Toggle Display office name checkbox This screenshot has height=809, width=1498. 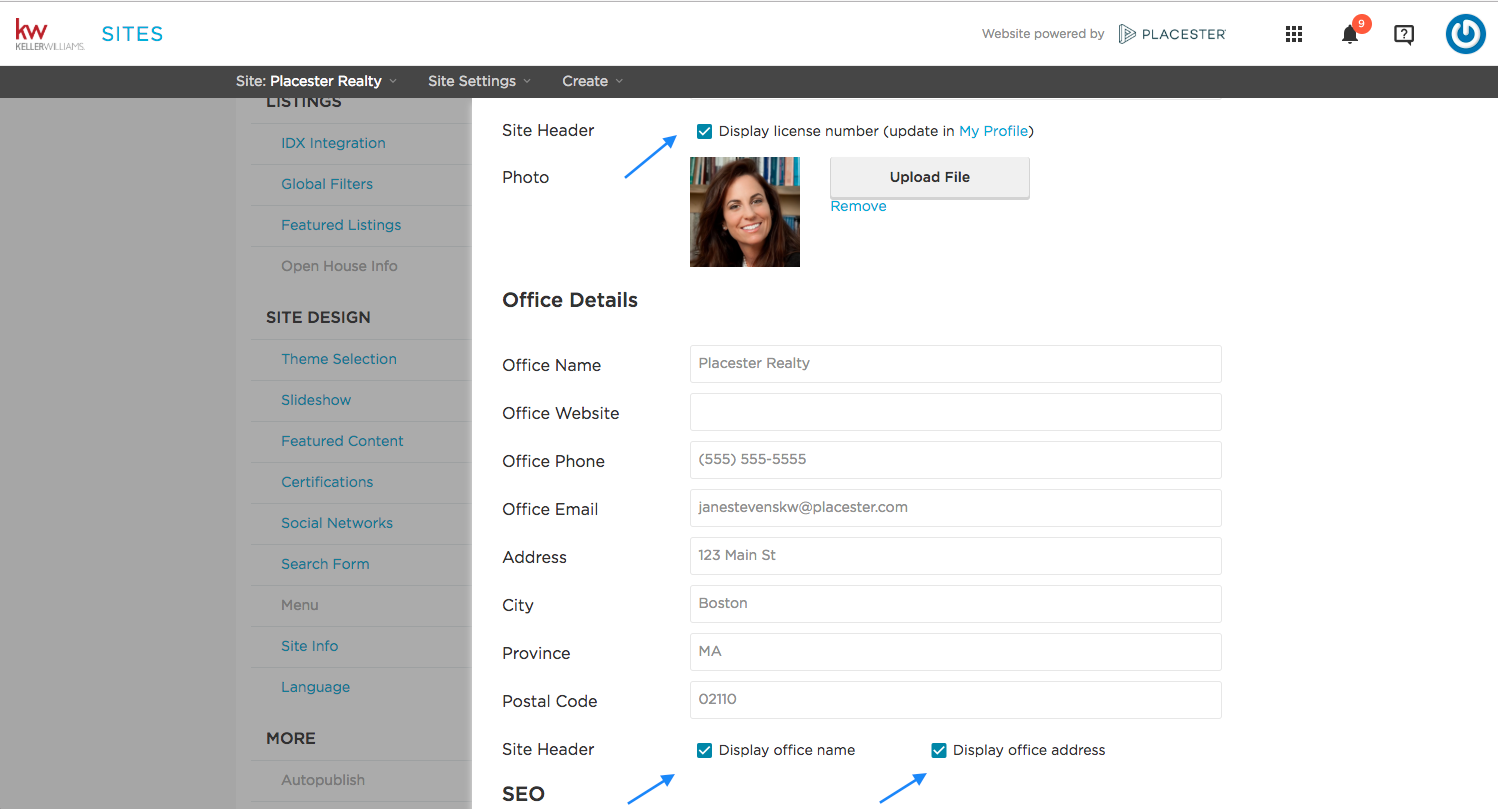[705, 750]
